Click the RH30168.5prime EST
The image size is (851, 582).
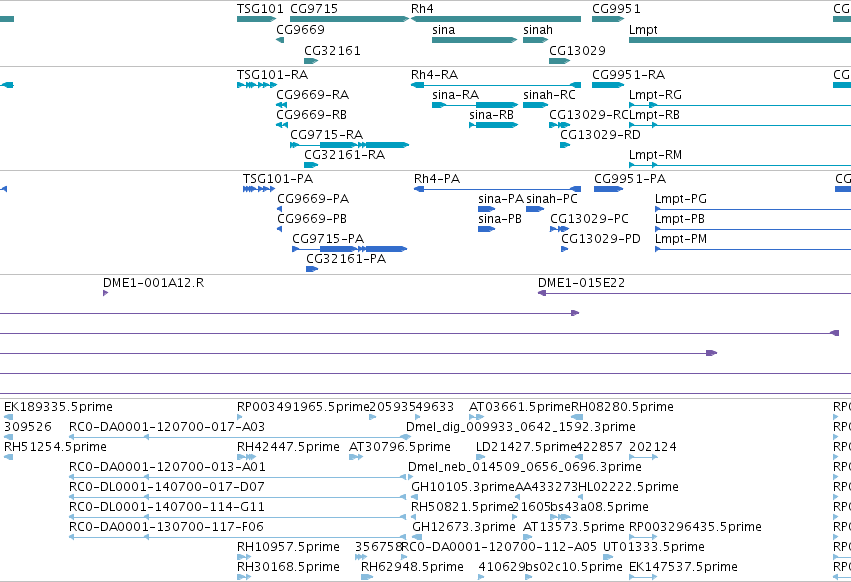(x=244, y=577)
